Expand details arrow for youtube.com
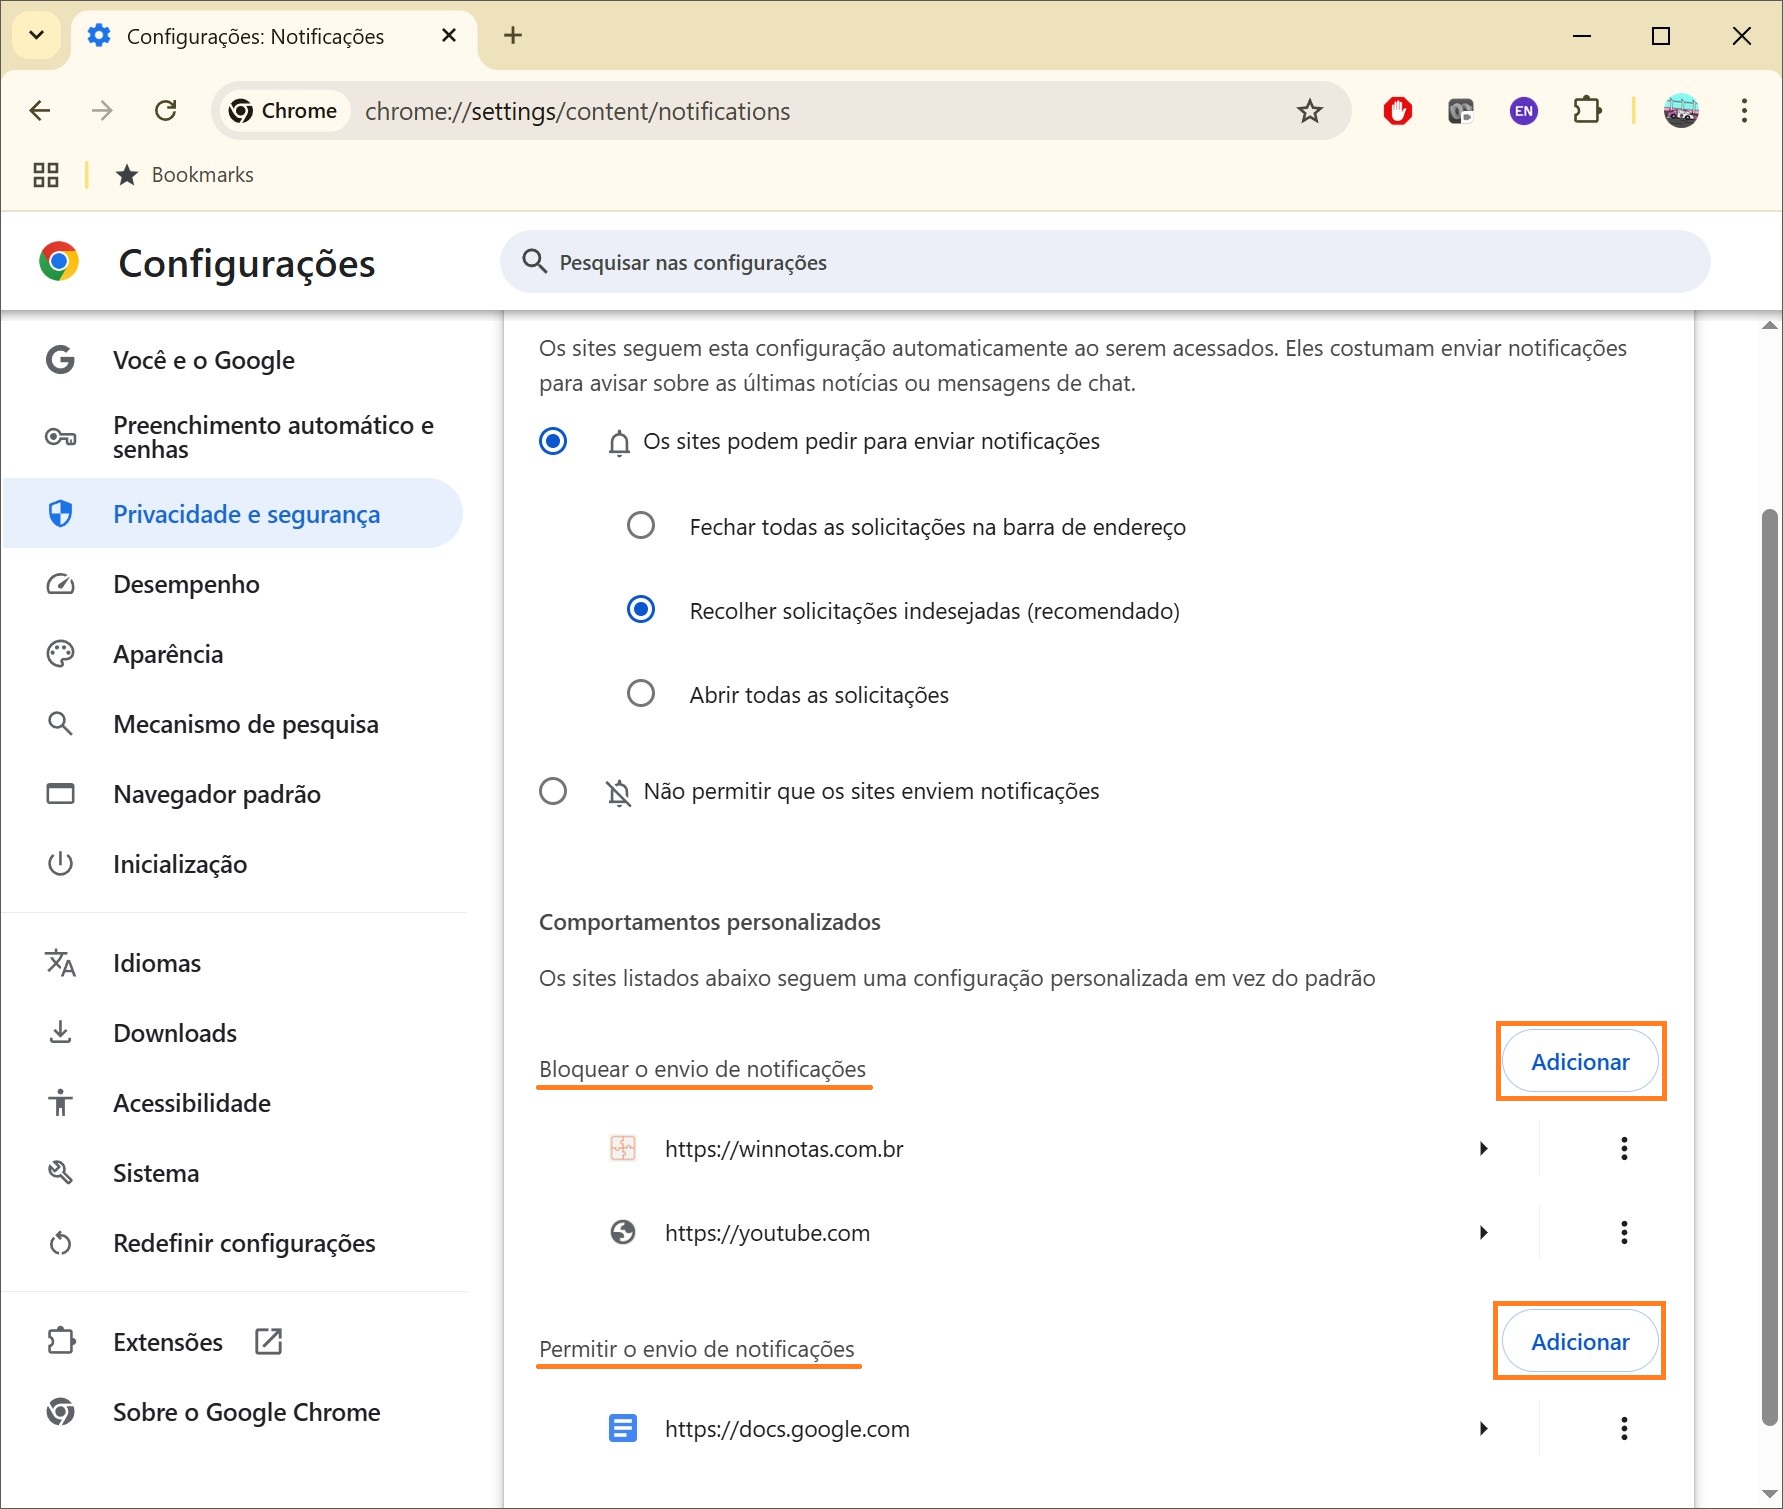Image resolution: width=1783 pixels, height=1509 pixels. pos(1484,1233)
